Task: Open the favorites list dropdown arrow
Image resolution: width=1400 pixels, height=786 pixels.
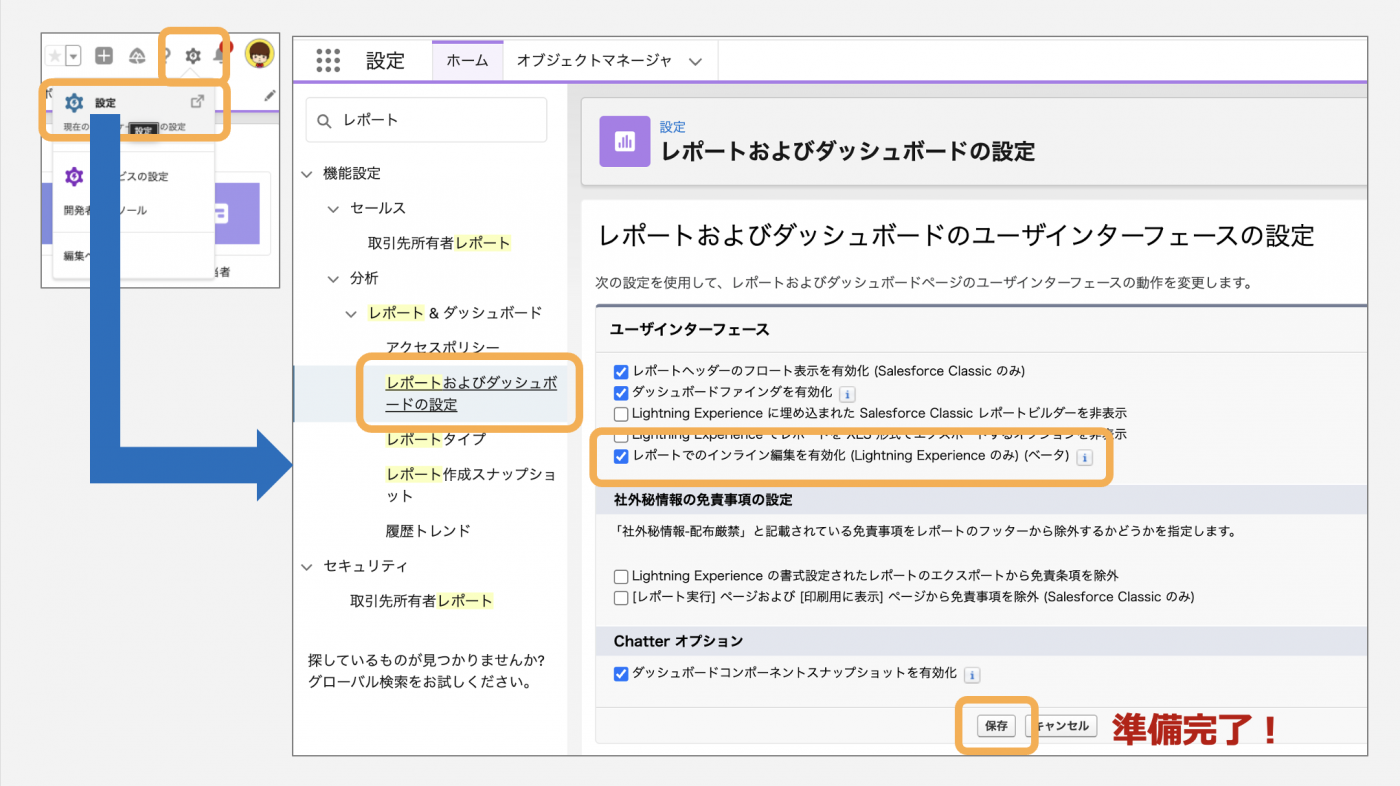Action: pos(73,56)
